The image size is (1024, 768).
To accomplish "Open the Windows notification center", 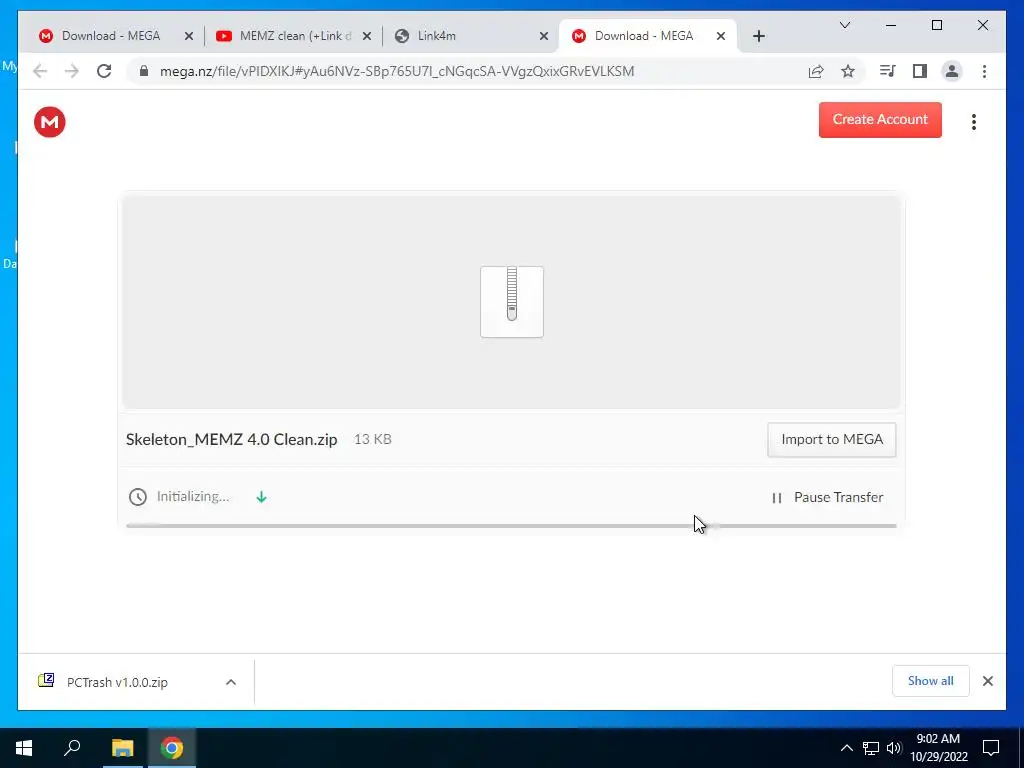I will [x=991, y=748].
